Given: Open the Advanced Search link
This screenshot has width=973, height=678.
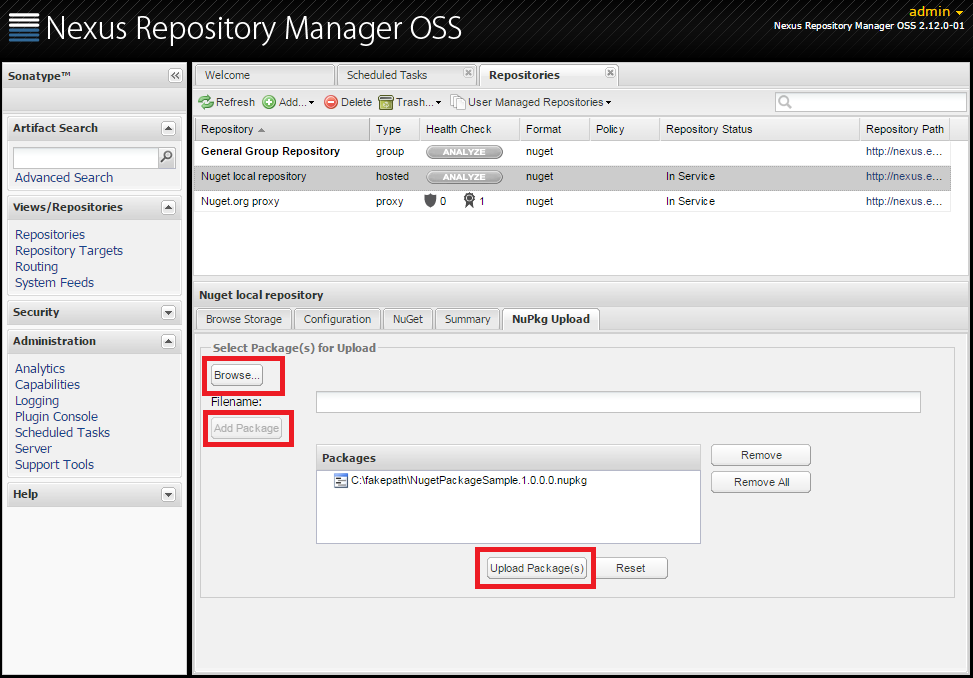Looking at the screenshot, I should pos(64,178).
